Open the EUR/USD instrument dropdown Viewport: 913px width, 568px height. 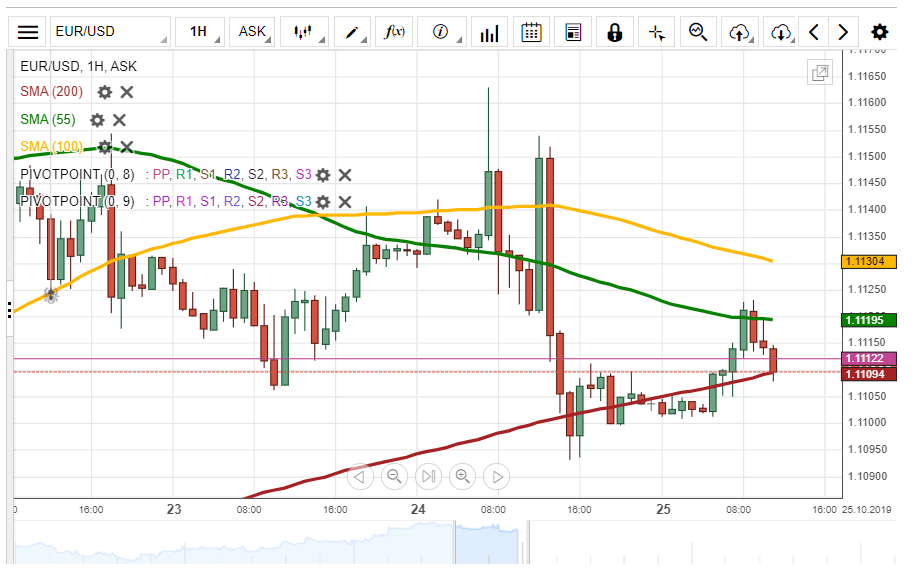click(111, 31)
